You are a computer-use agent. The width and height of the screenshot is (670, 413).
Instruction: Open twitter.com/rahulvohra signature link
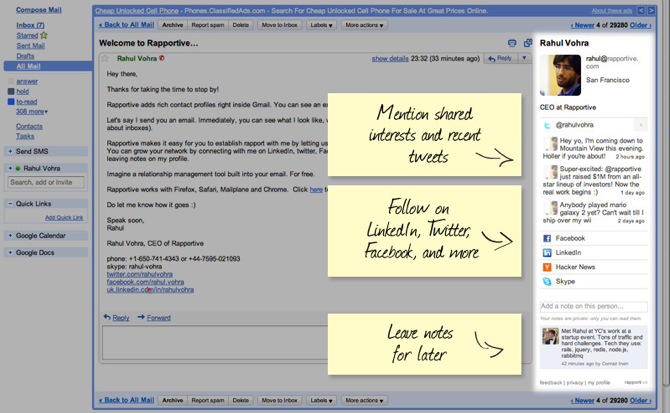click(x=140, y=274)
